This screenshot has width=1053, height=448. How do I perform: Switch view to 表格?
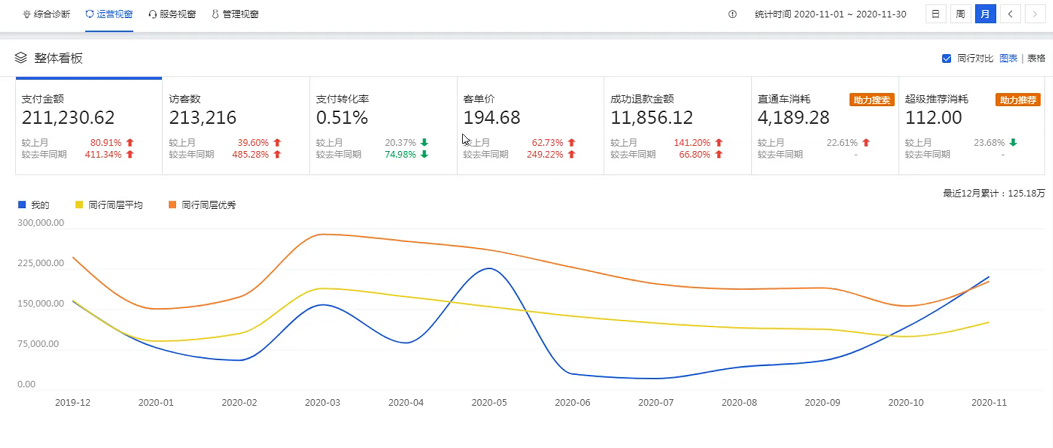tap(1036, 58)
